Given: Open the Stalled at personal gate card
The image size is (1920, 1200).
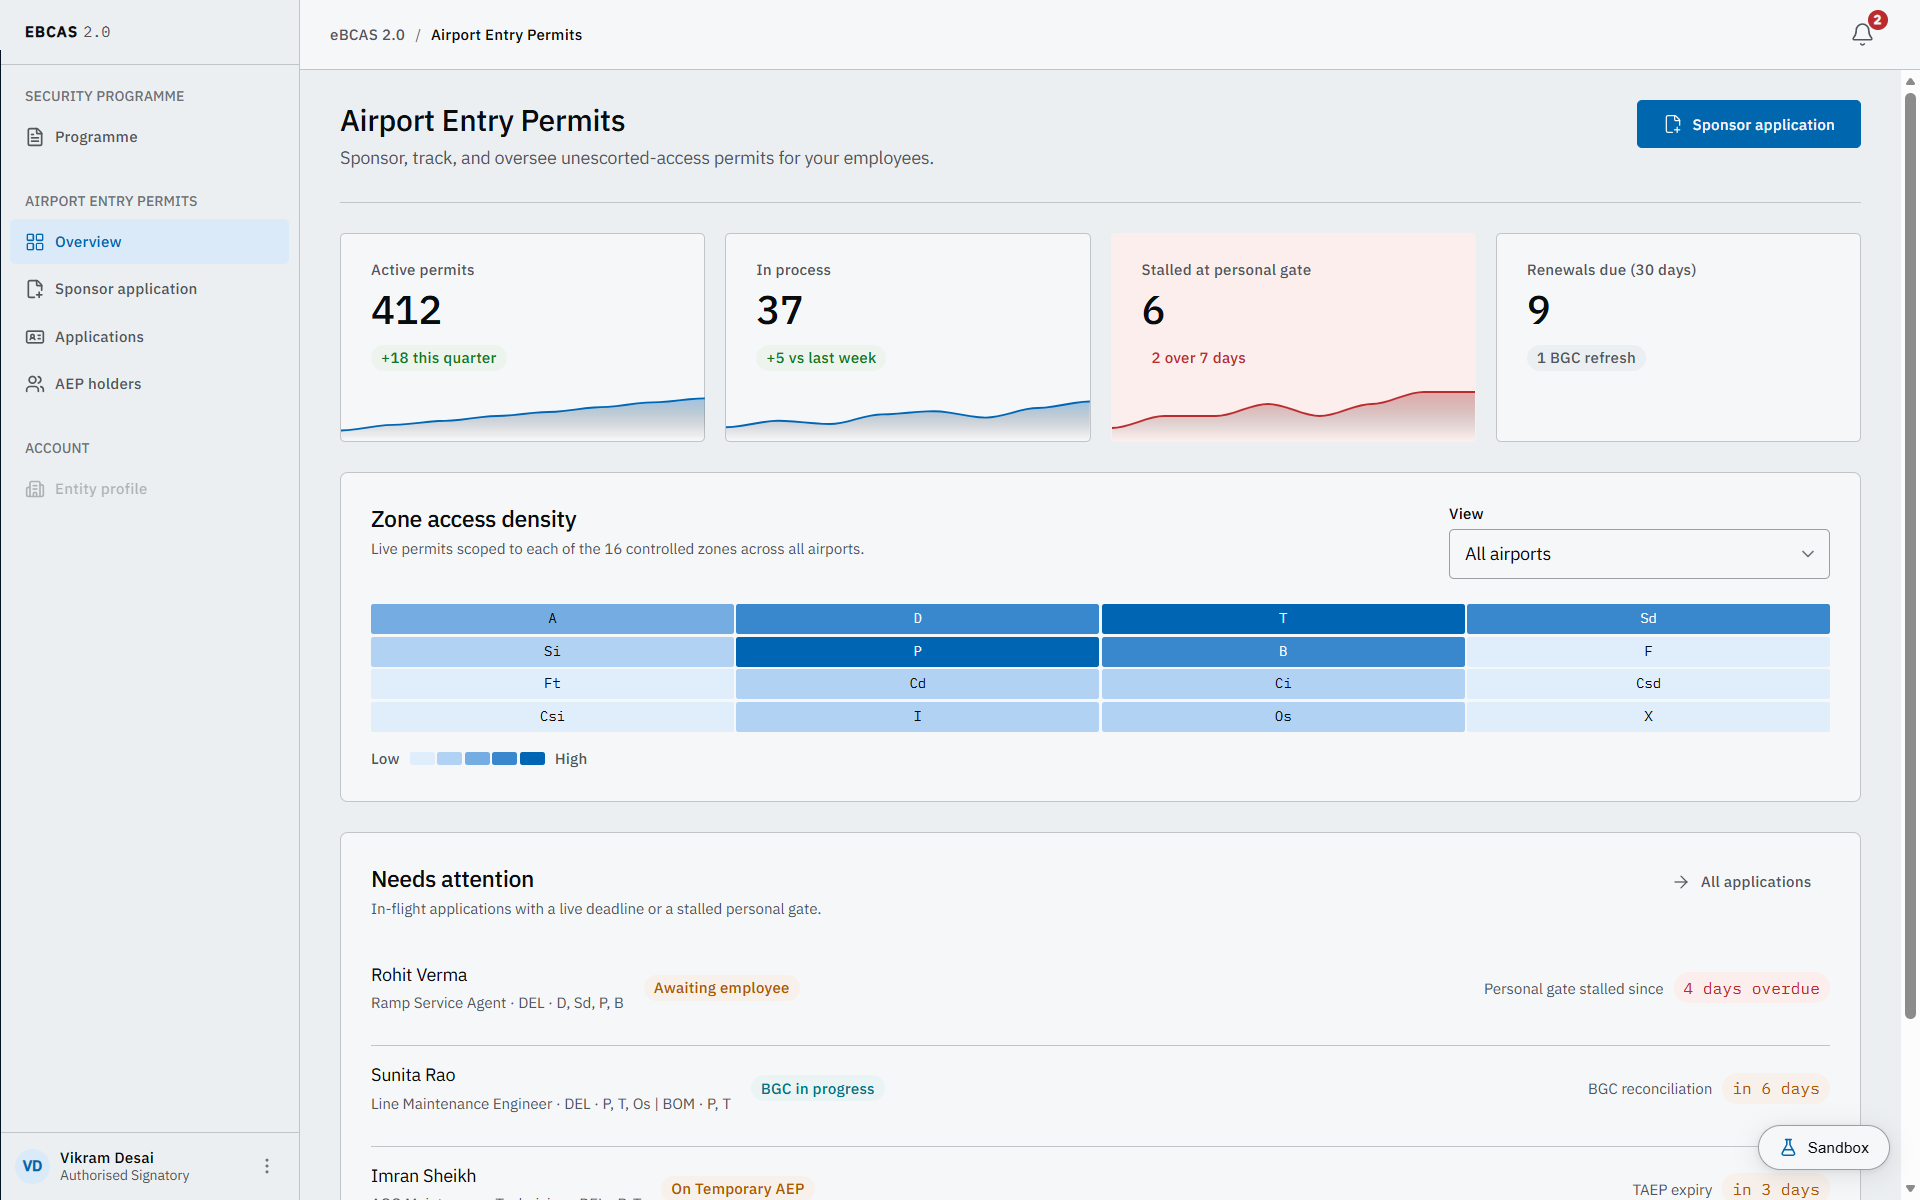Looking at the screenshot, I should coord(1293,337).
